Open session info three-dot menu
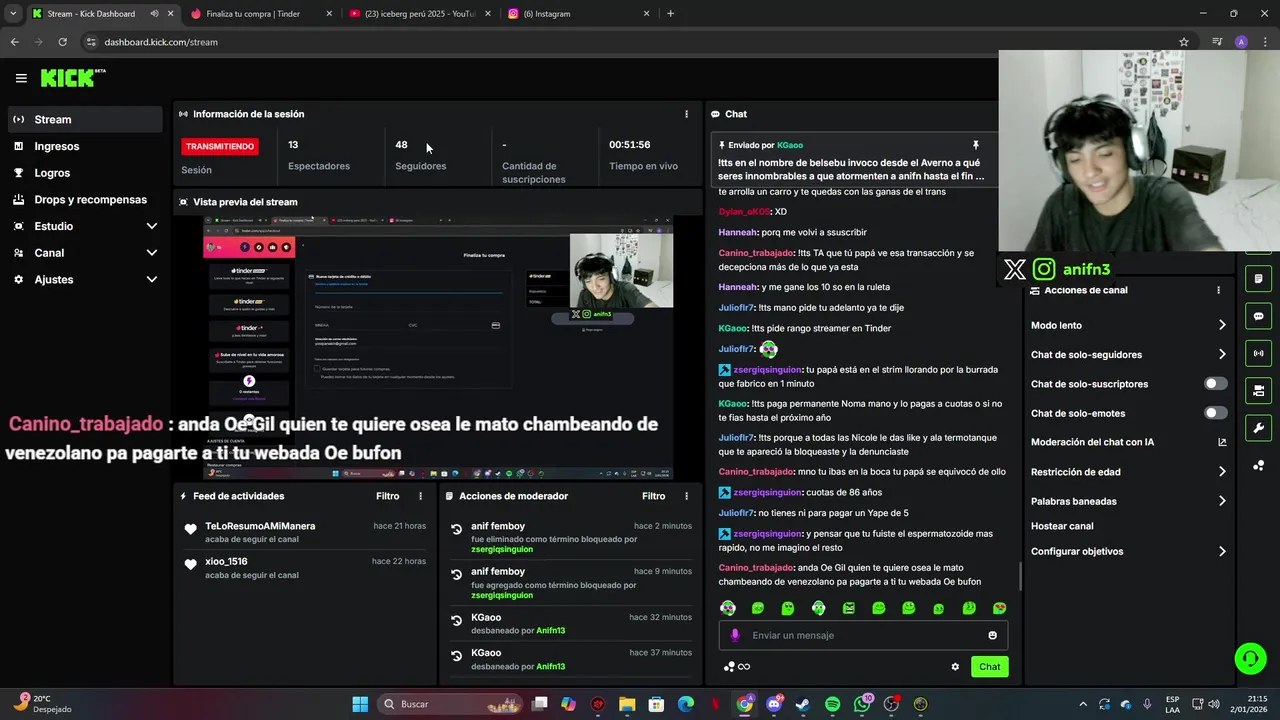Screen dimensions: 1280x720 (686, 114)
